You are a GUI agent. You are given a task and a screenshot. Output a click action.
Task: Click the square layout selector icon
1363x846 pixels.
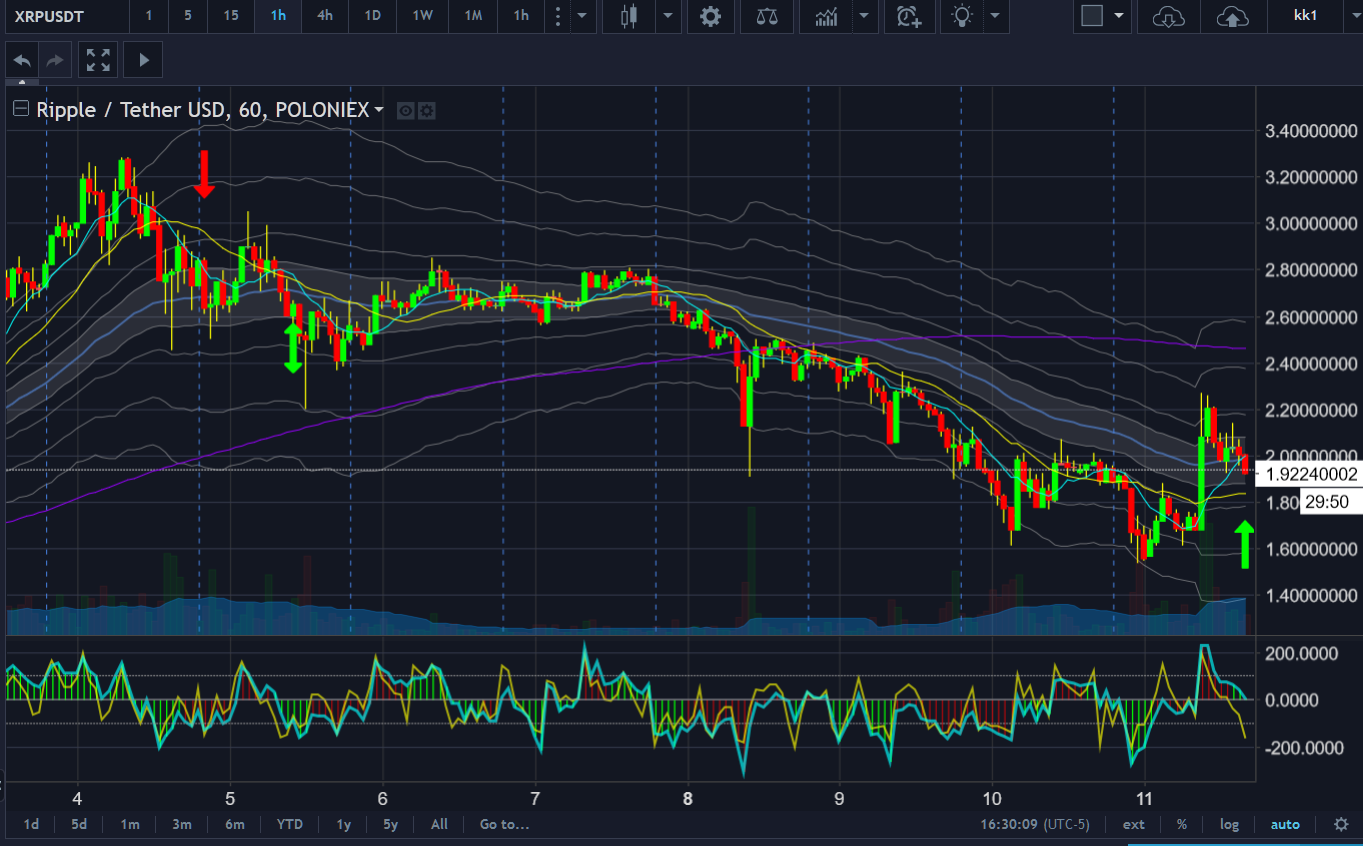click(1092, 16)
